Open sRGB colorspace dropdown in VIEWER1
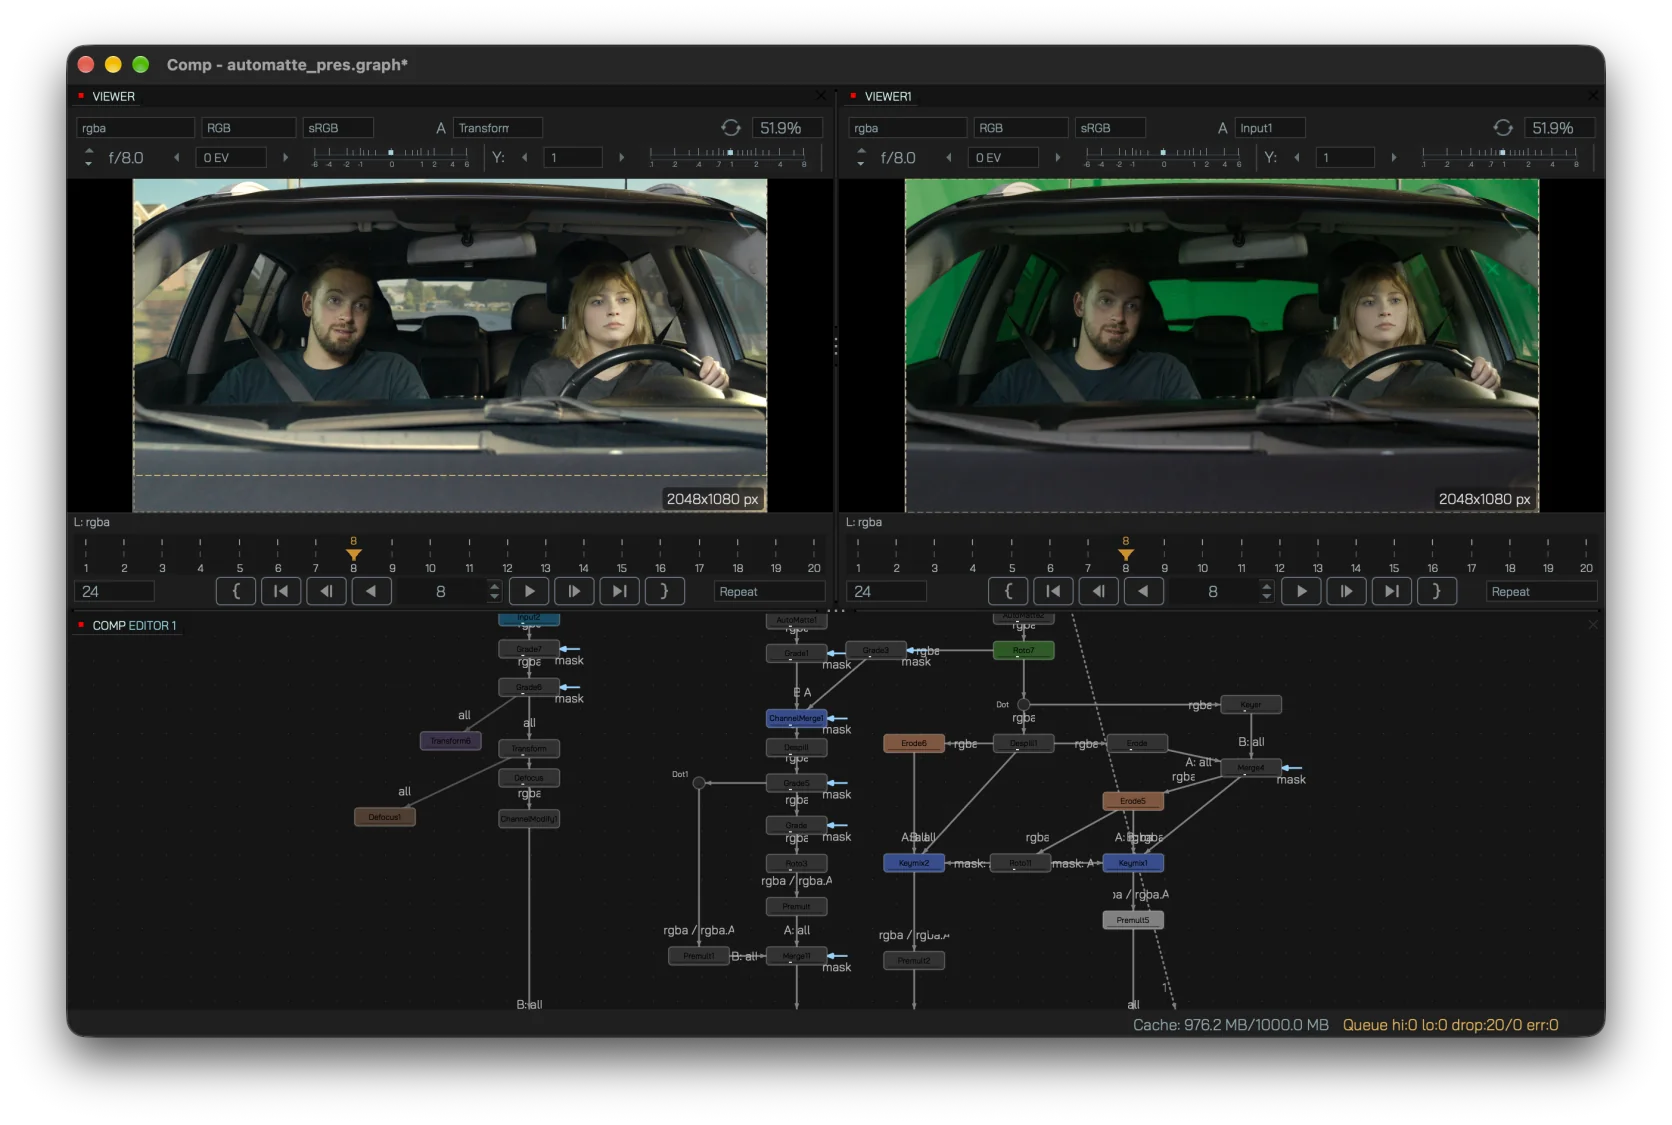1672x1125 pixels. click(x=1110, y=128)
